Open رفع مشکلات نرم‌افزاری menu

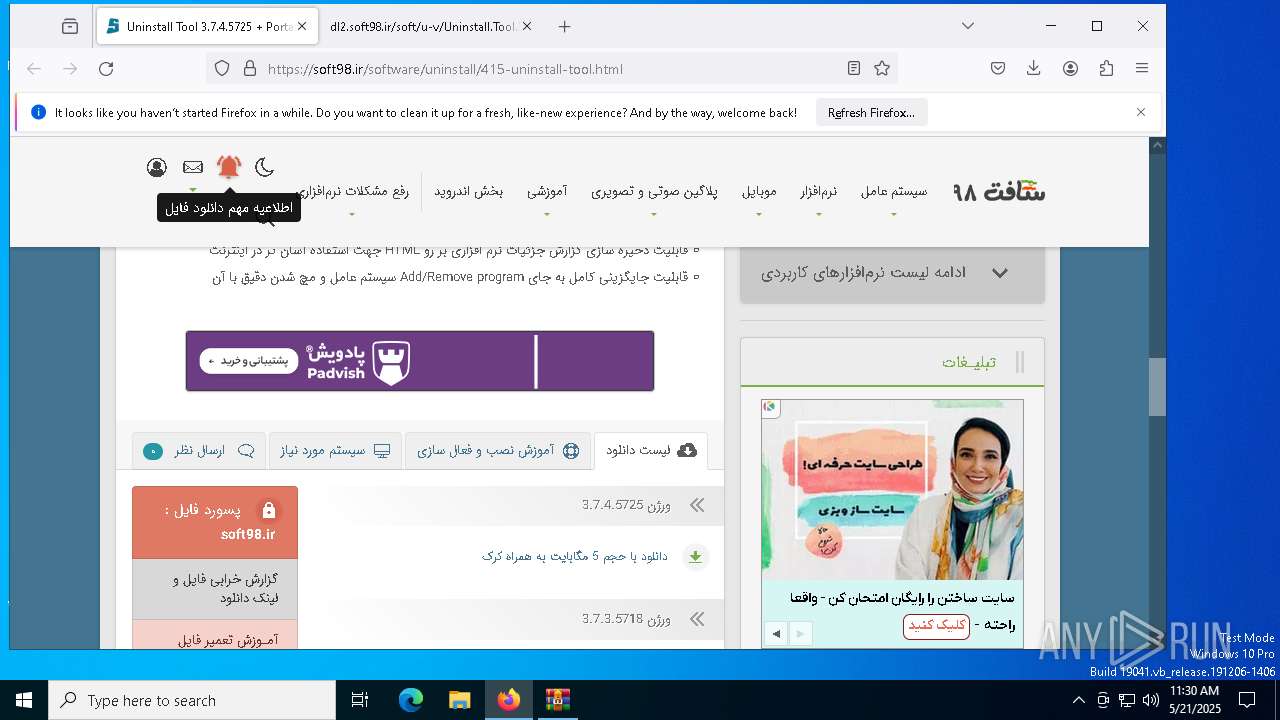[x=352, y=191]
